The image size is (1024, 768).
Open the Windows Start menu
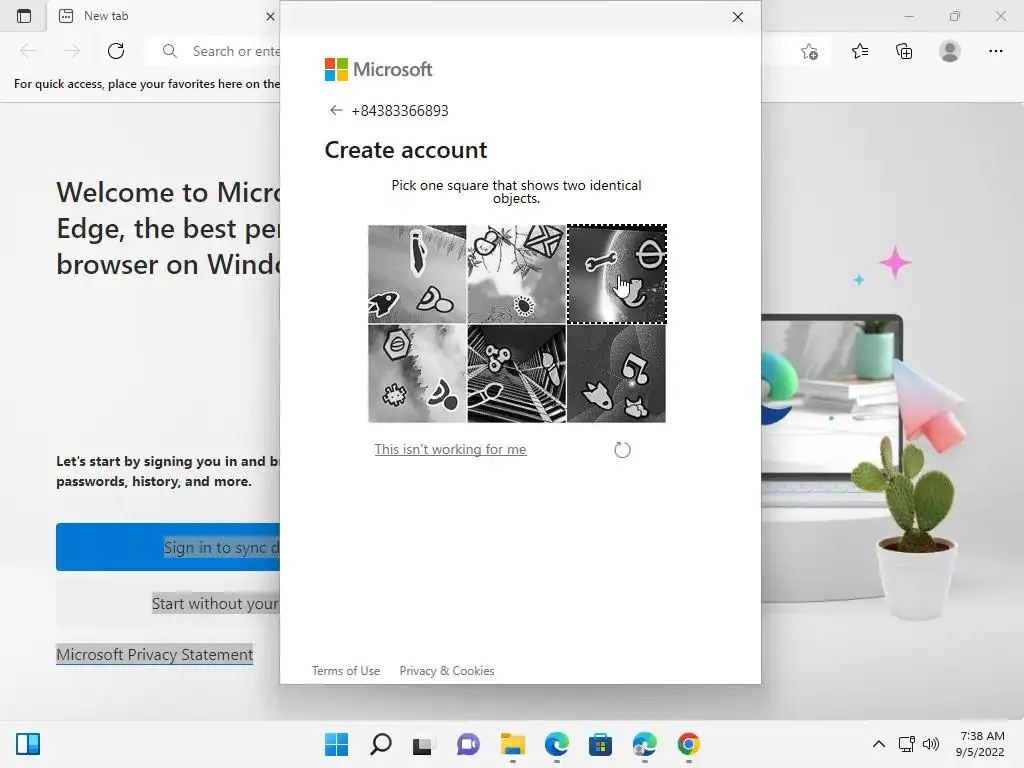(336, 744)
